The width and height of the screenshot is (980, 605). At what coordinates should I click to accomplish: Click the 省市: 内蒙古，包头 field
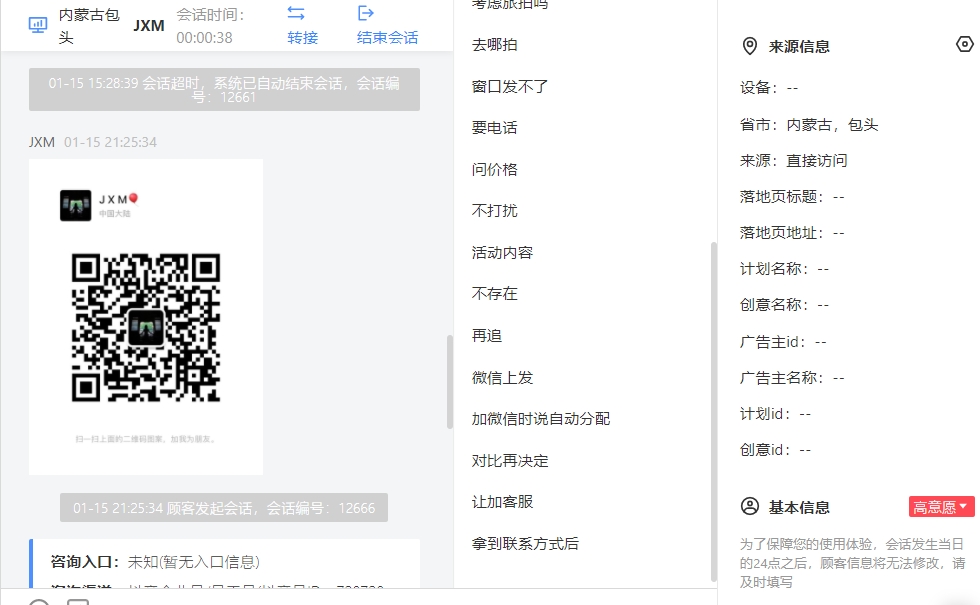[809, 125]
